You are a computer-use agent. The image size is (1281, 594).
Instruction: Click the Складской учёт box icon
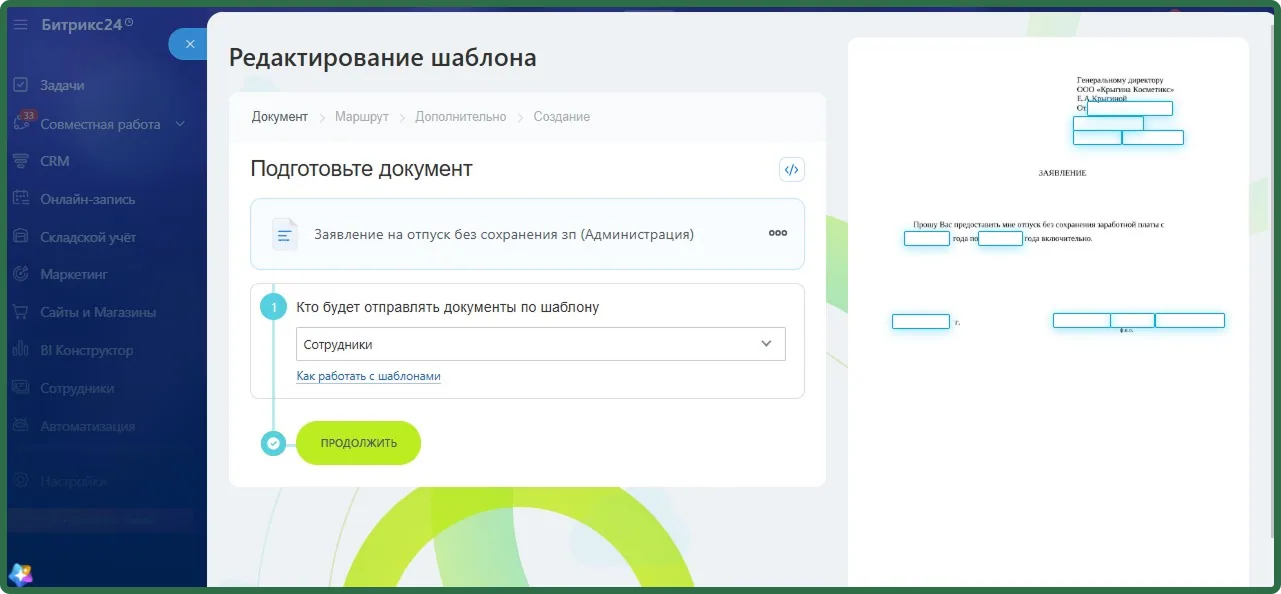[20, 237]
